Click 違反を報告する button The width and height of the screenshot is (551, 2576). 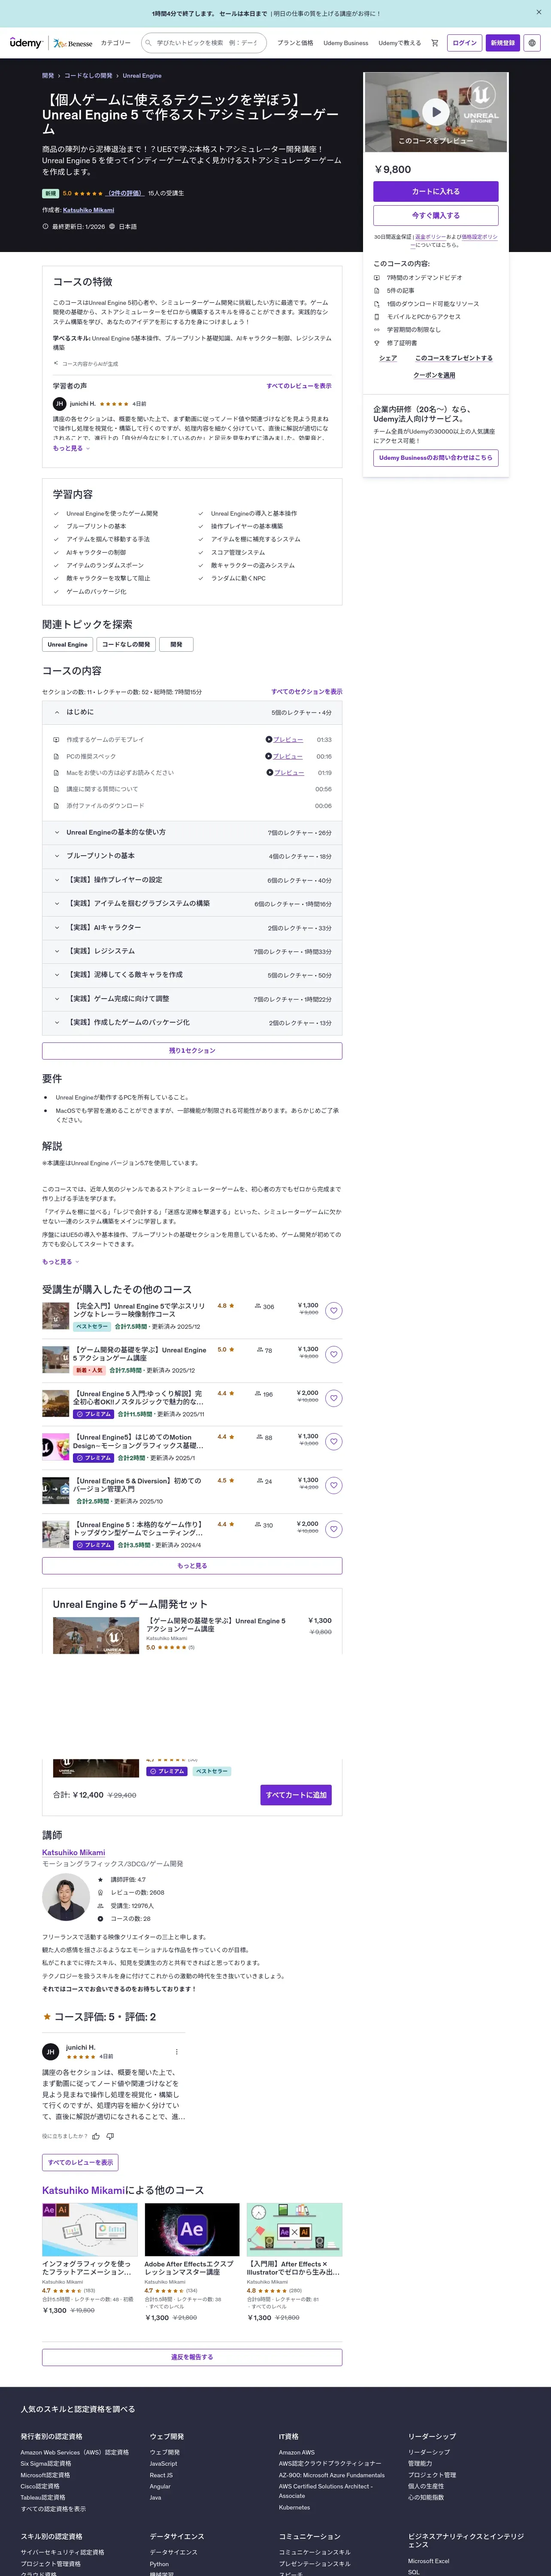[x=192, y=2357]
